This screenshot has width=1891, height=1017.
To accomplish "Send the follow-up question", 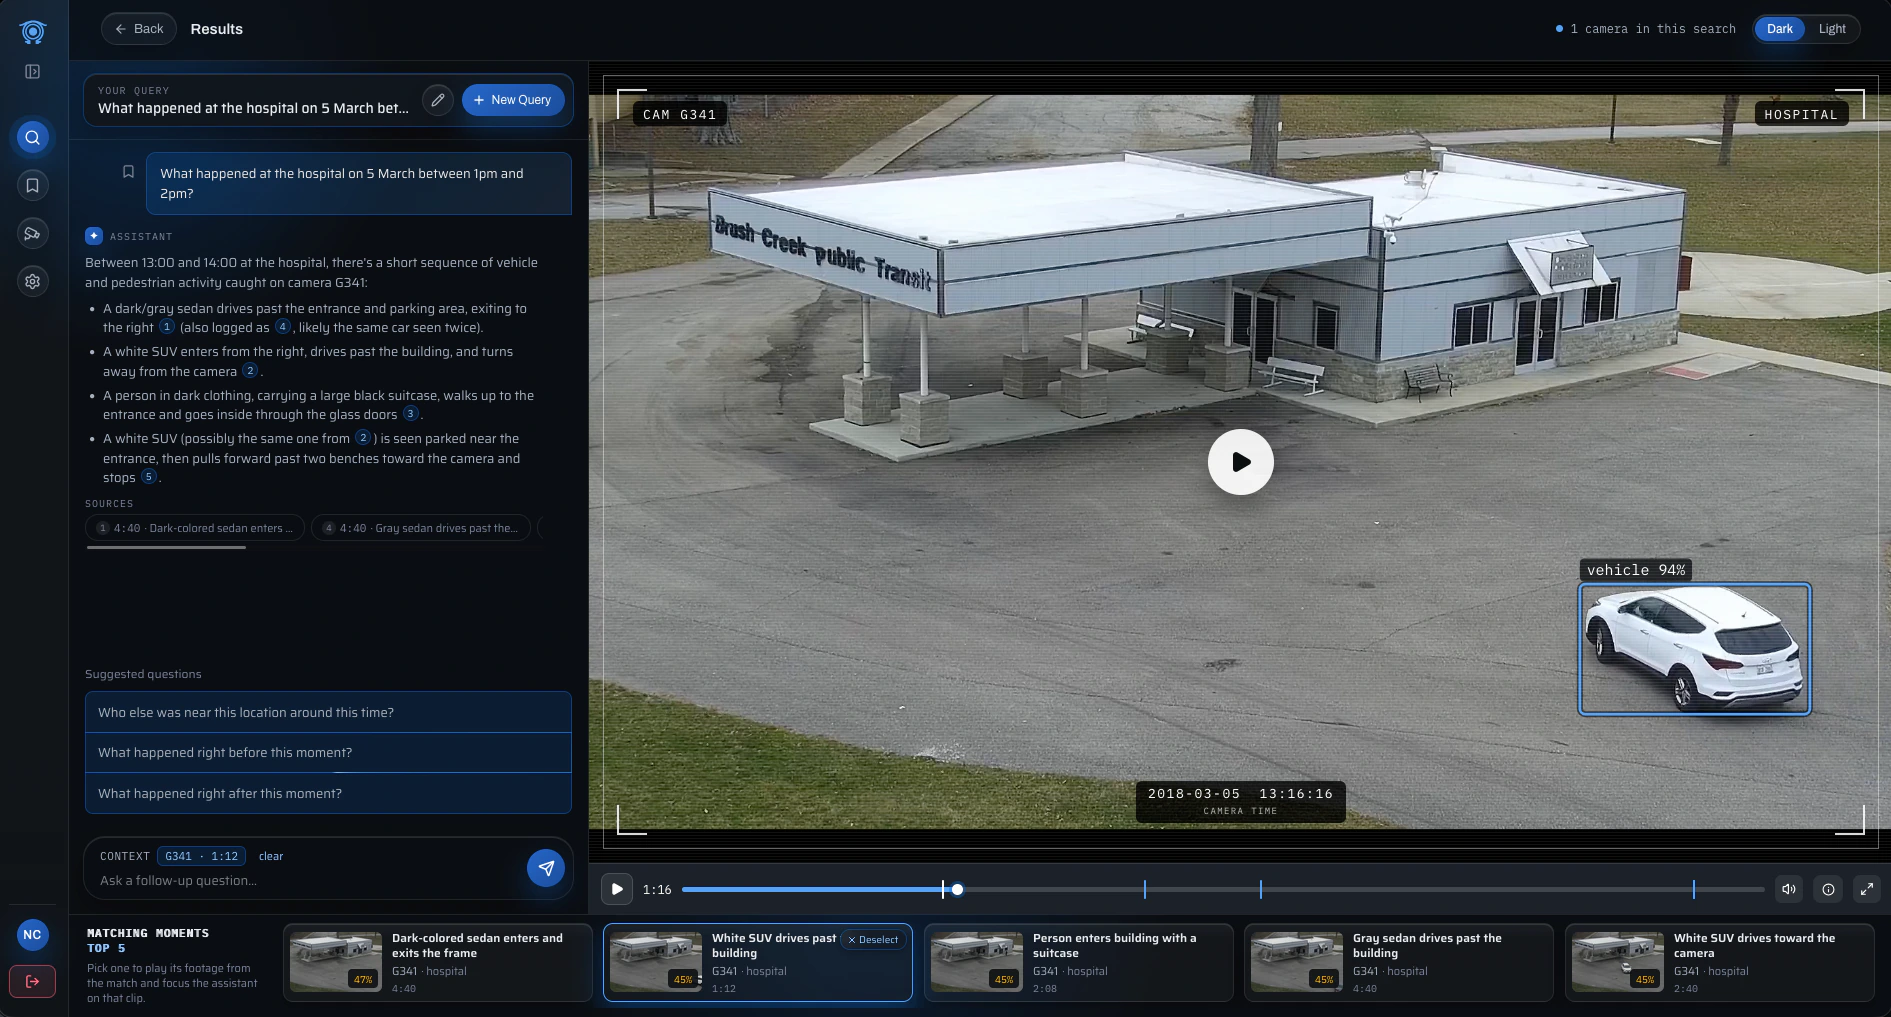I will (x=546, y=868).
